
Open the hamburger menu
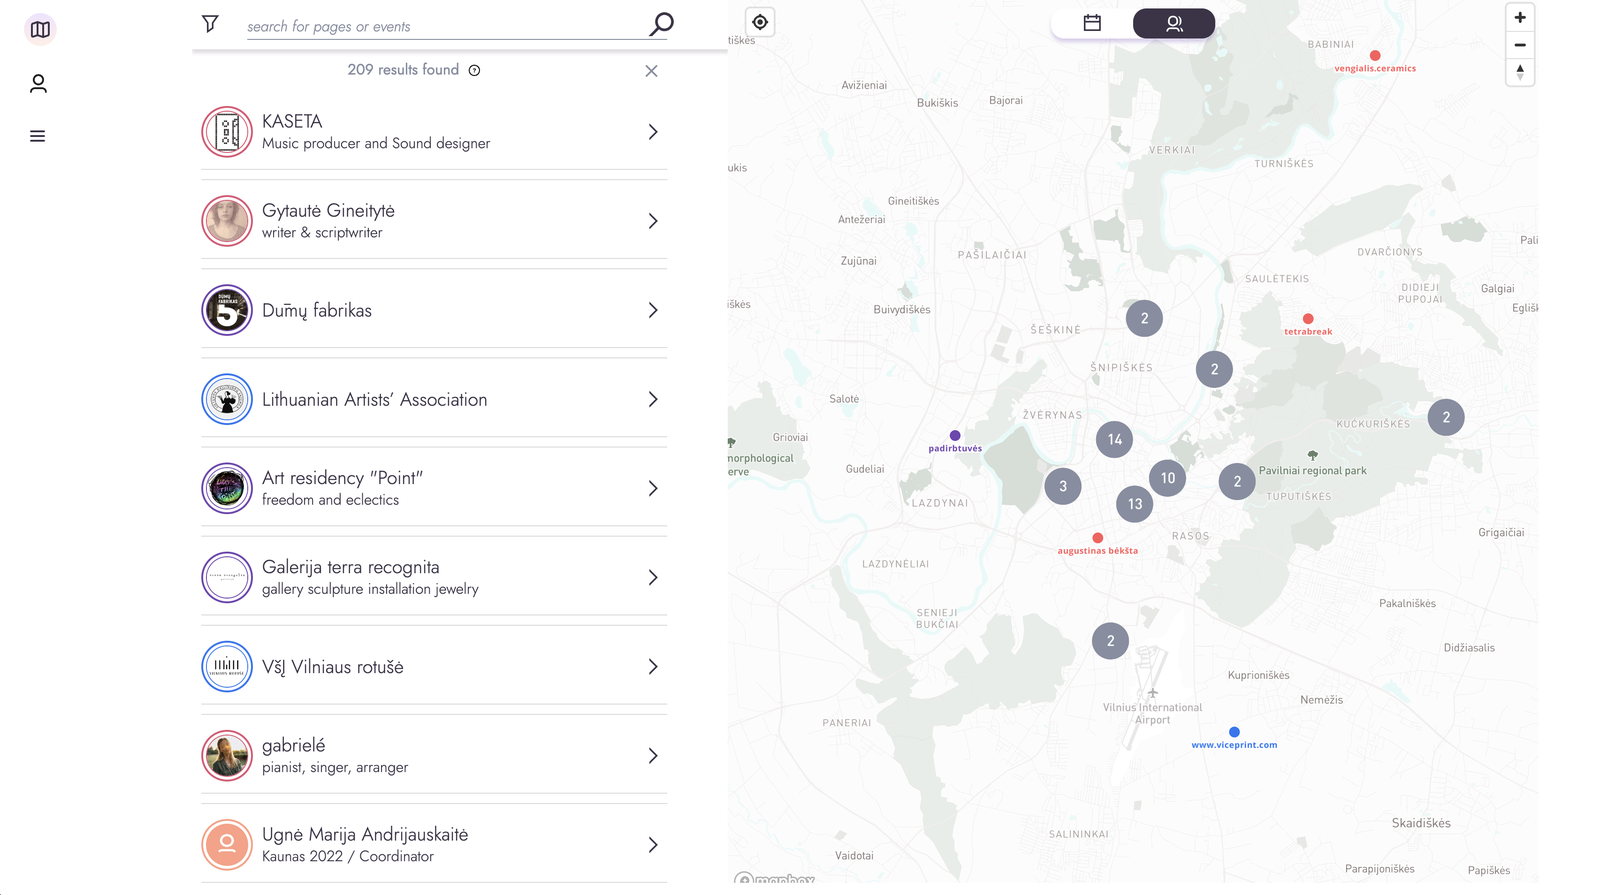38,136
